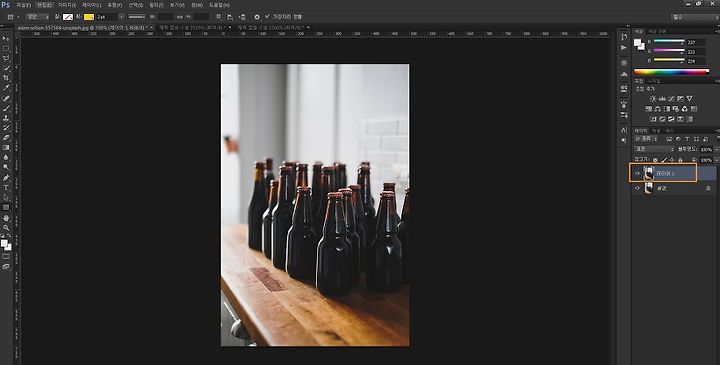Select the Hand tool
The width and height of the screenshot is (720, 365).
click(6, 218)
